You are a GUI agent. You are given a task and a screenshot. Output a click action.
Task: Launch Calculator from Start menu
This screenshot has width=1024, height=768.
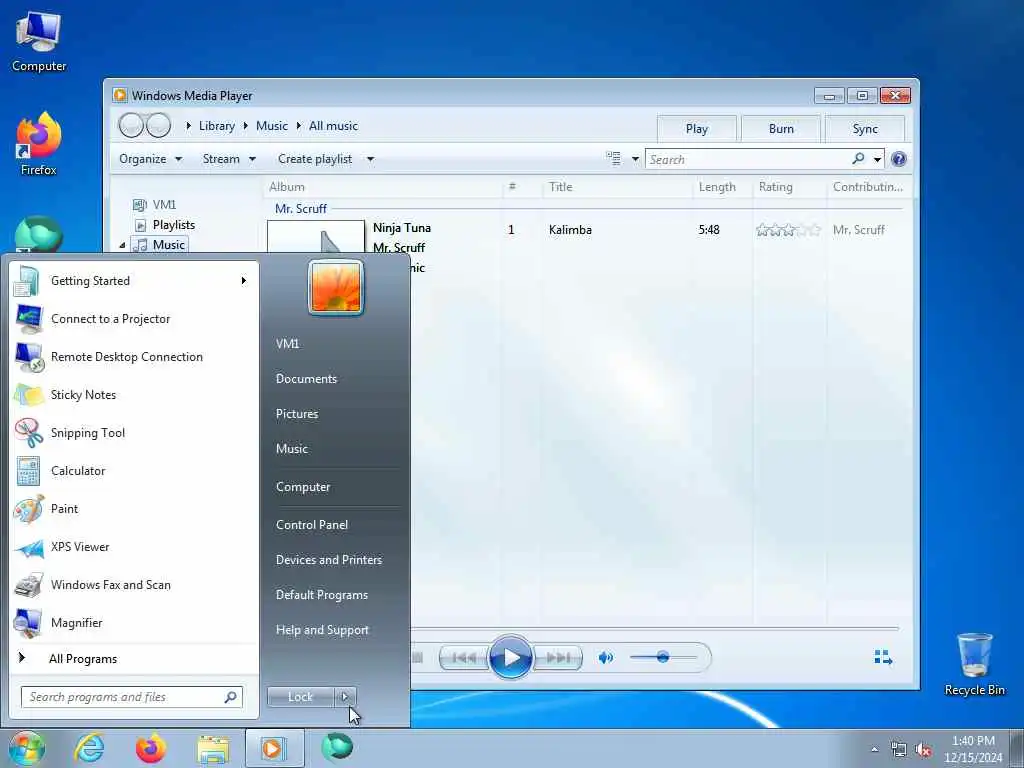coord(133,471)
